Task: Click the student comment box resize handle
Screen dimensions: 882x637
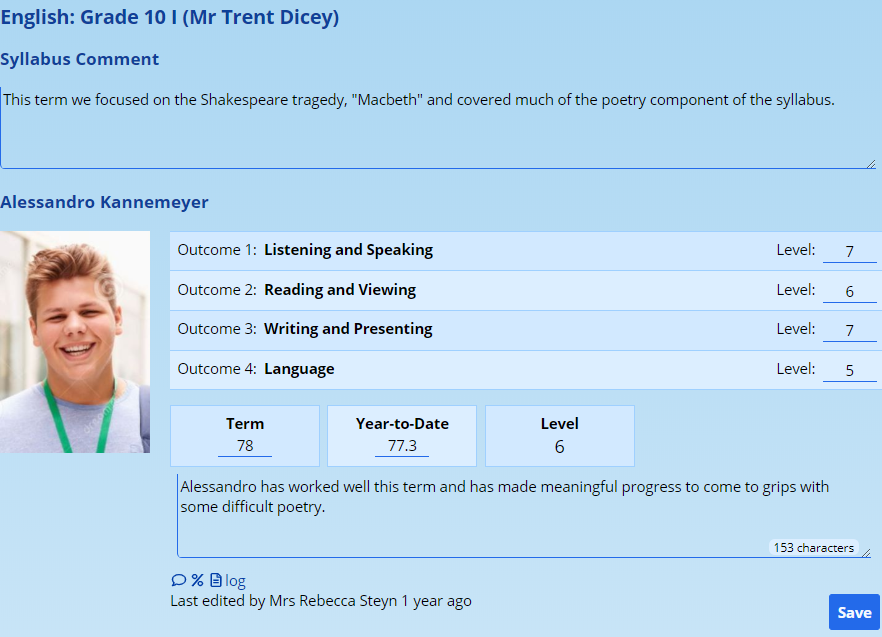Action: tap(866, 552)
